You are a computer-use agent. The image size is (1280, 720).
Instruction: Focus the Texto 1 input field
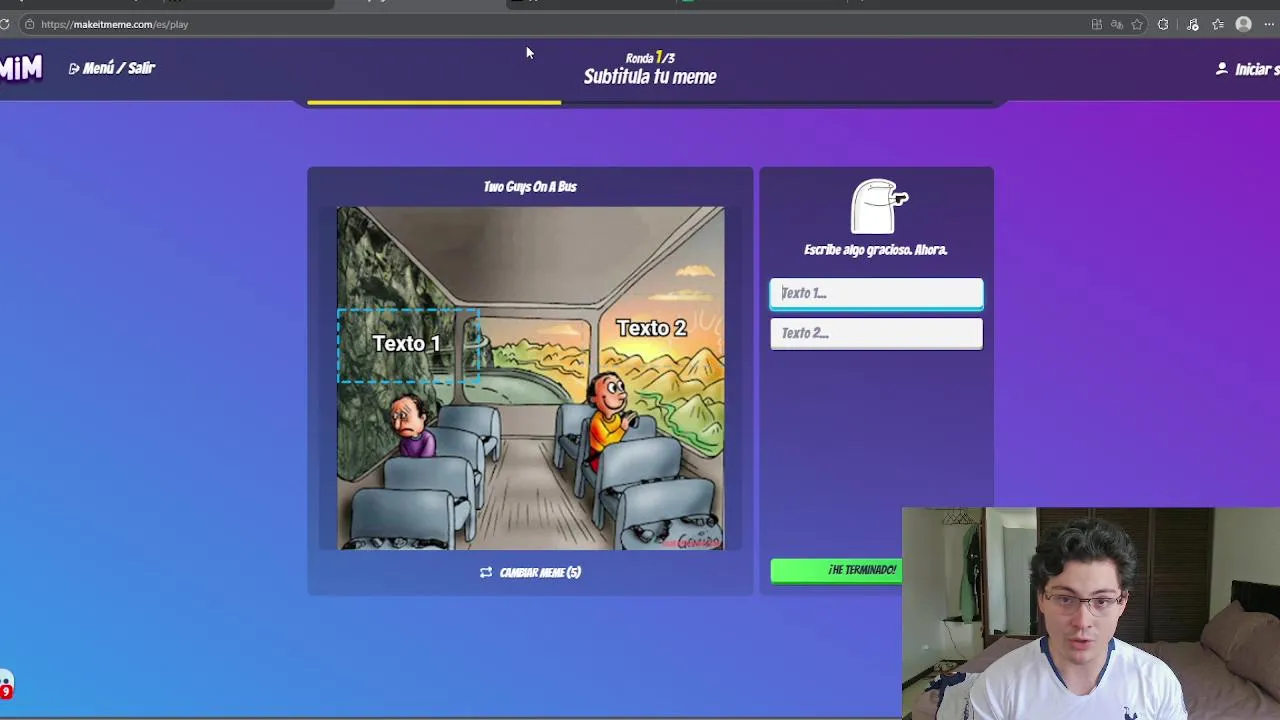pyautogui.click(x=876, y=293)
